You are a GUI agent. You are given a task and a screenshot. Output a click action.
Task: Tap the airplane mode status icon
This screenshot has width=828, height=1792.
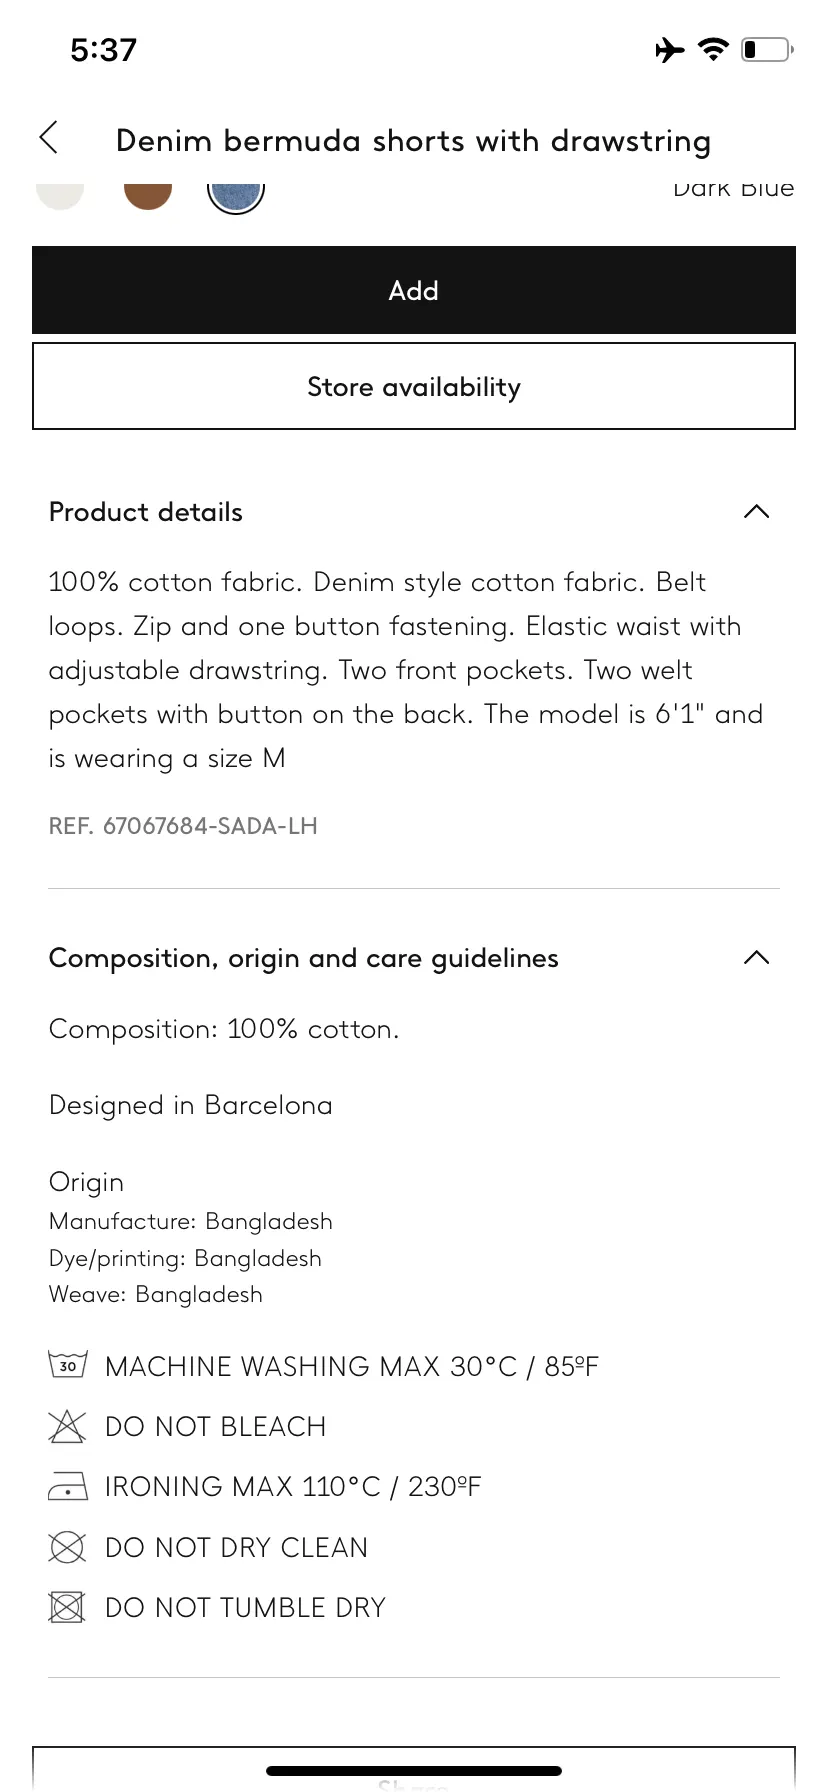click(x=670, y=49)
